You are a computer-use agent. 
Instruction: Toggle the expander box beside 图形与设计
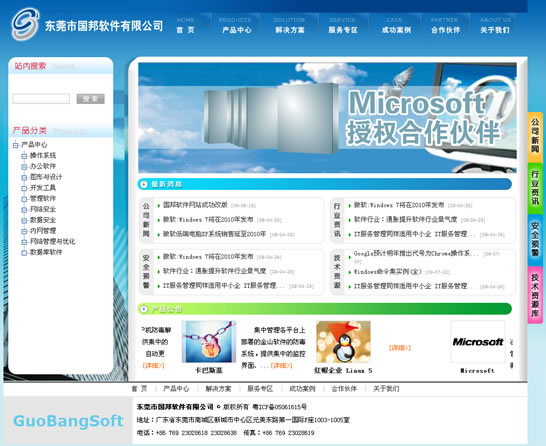(x=24, y=177)
